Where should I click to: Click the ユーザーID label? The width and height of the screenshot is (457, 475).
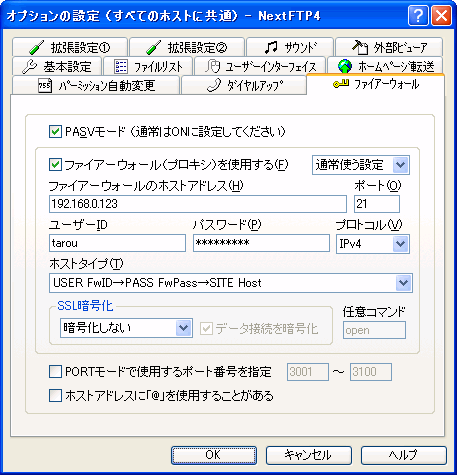[78, 225]
